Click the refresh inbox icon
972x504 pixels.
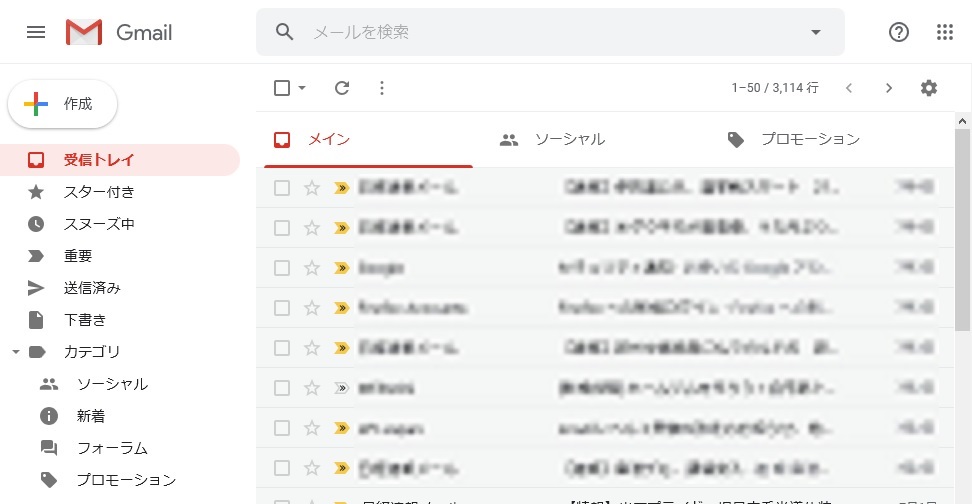342,88
